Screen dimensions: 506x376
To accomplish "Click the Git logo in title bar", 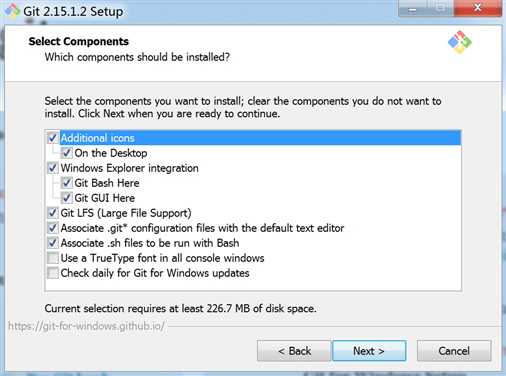I will (12, 11).
